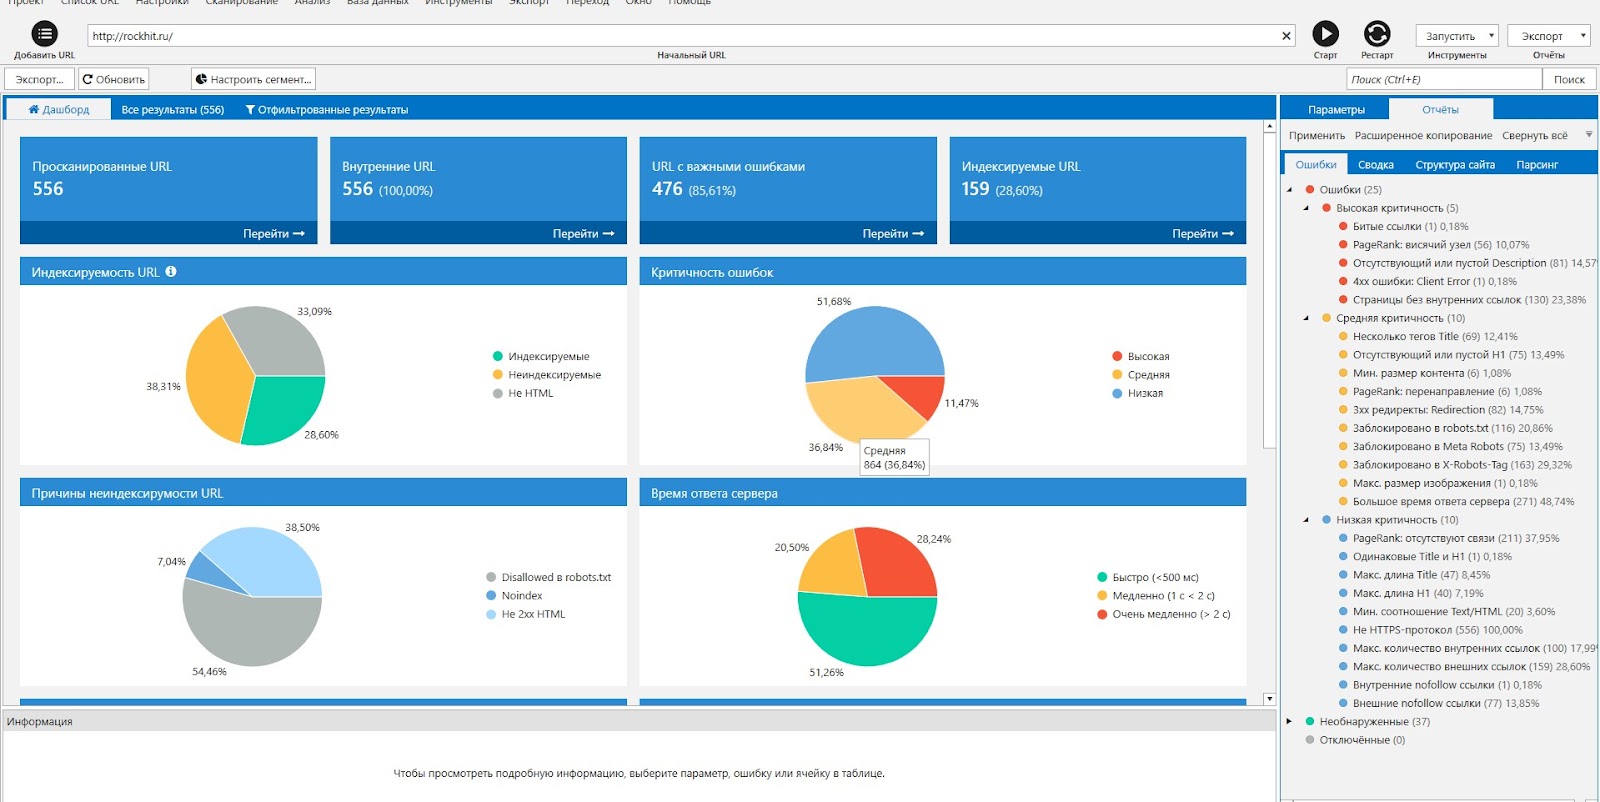
Task: Open the Структура сайта tab
Action: click(1454, 165)
